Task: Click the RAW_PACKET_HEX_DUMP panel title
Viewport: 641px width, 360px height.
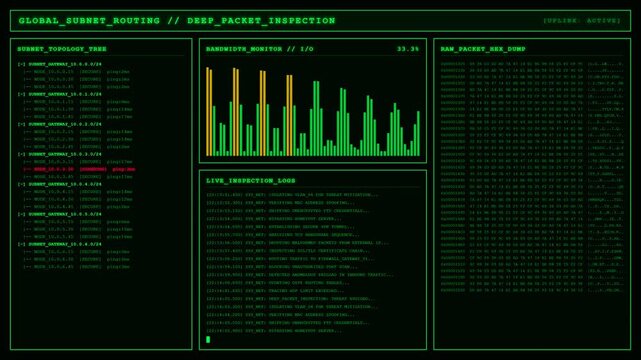Action: tap(483, 49)
